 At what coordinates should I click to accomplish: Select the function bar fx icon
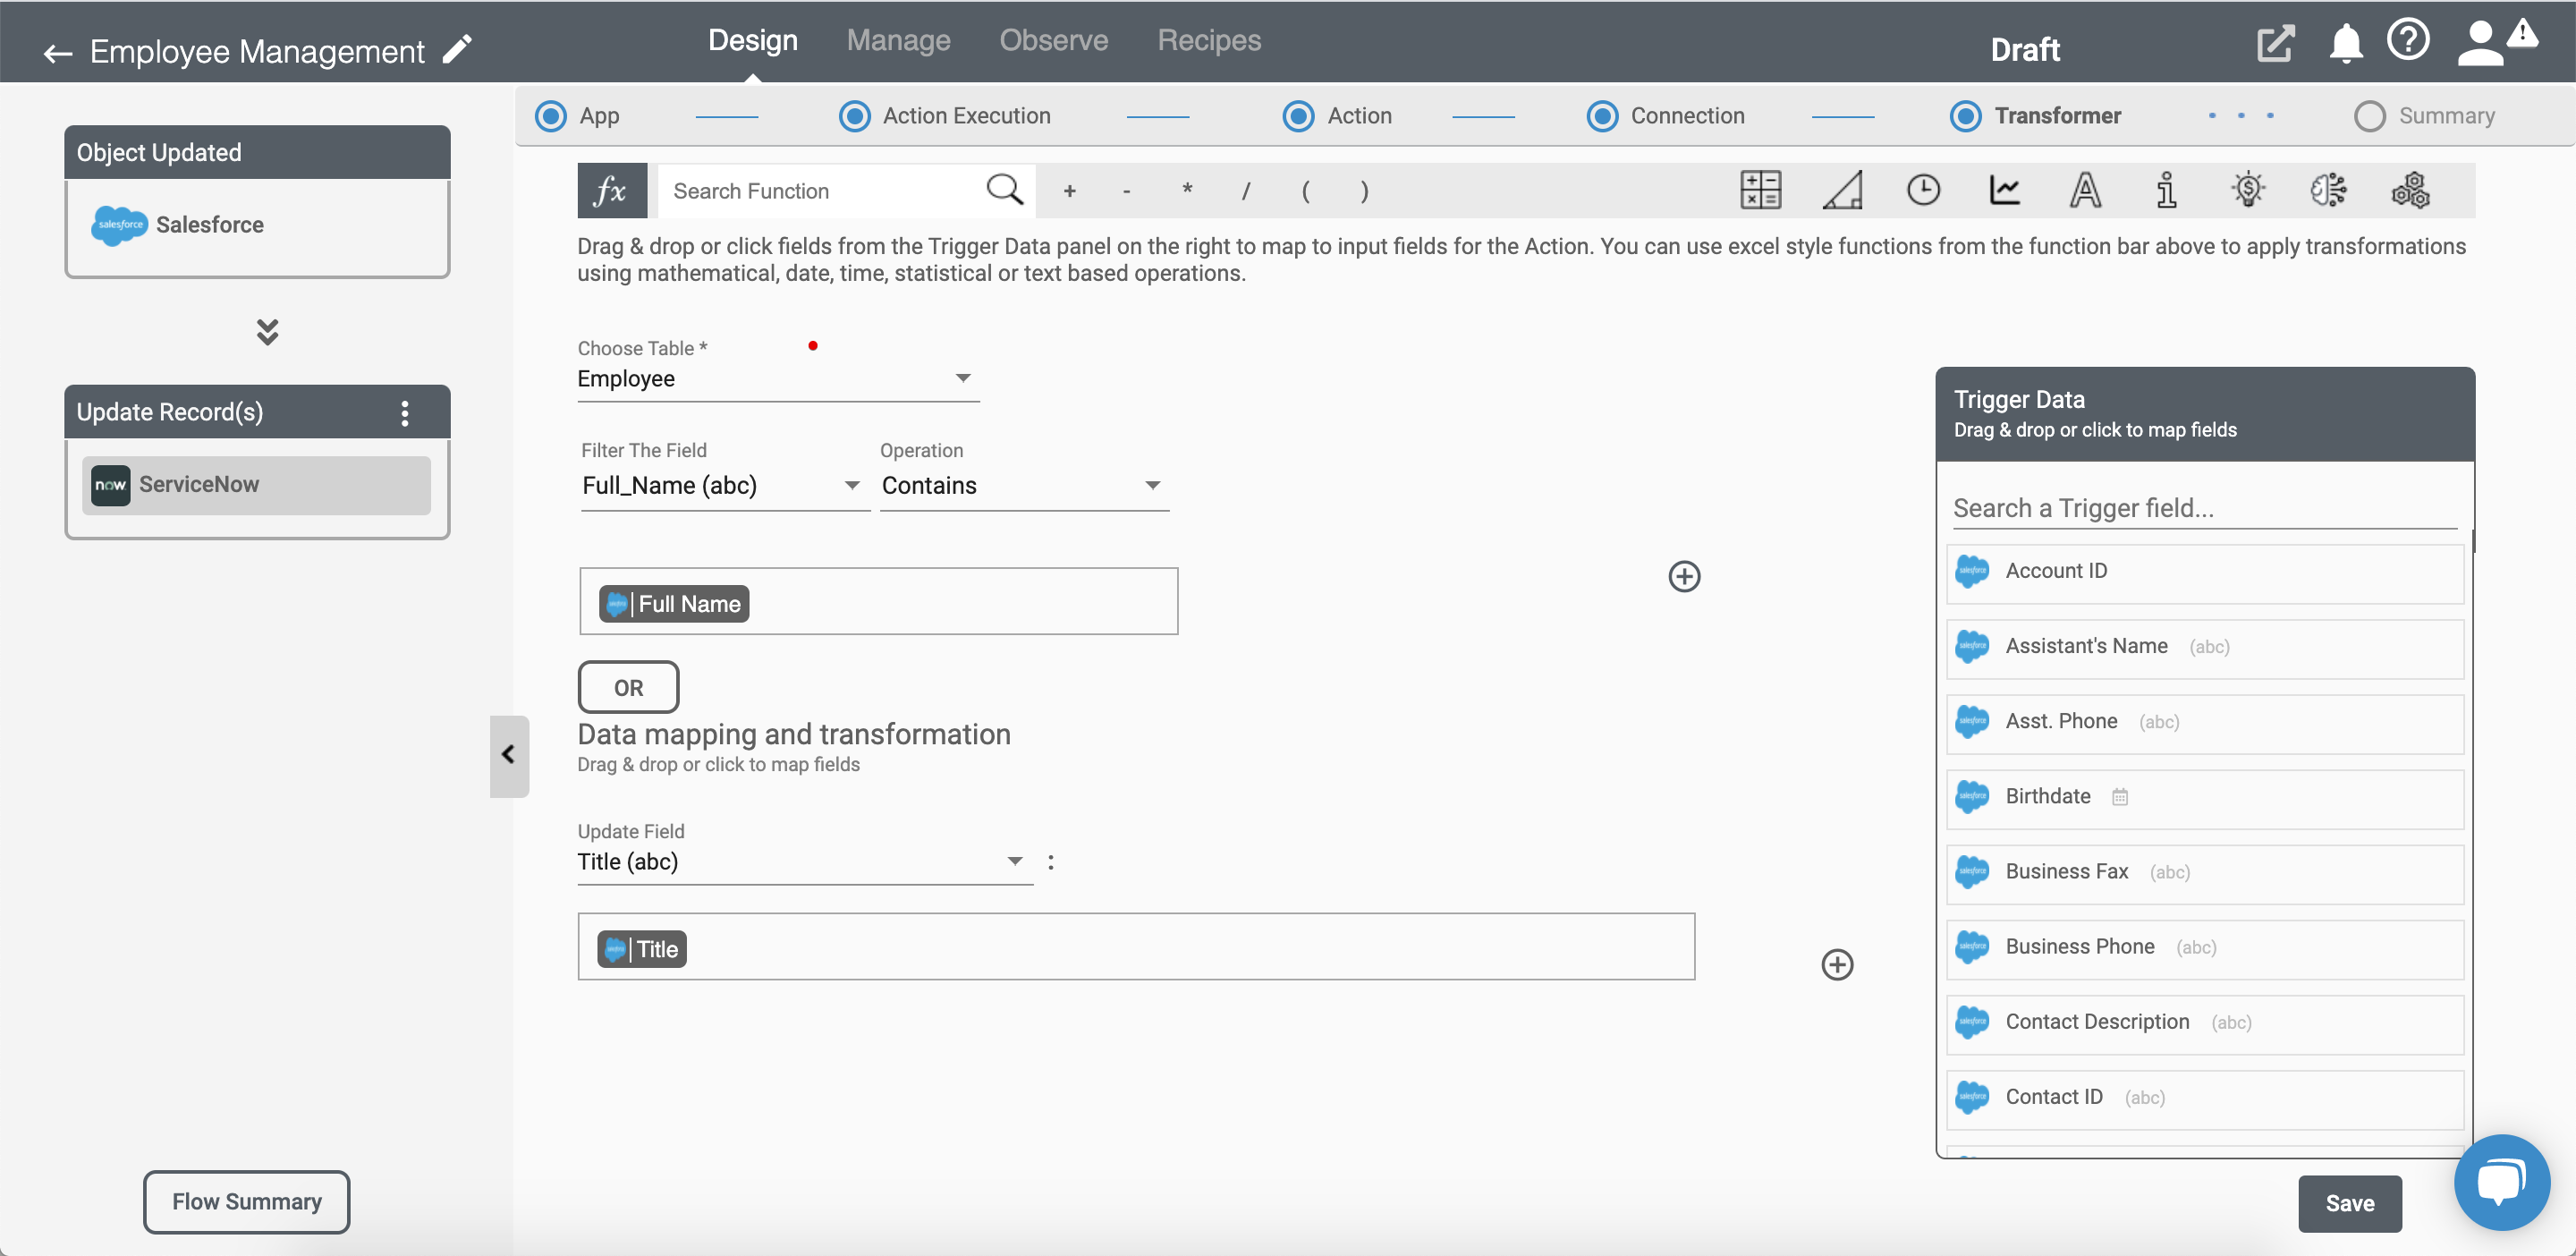(608, 191)
